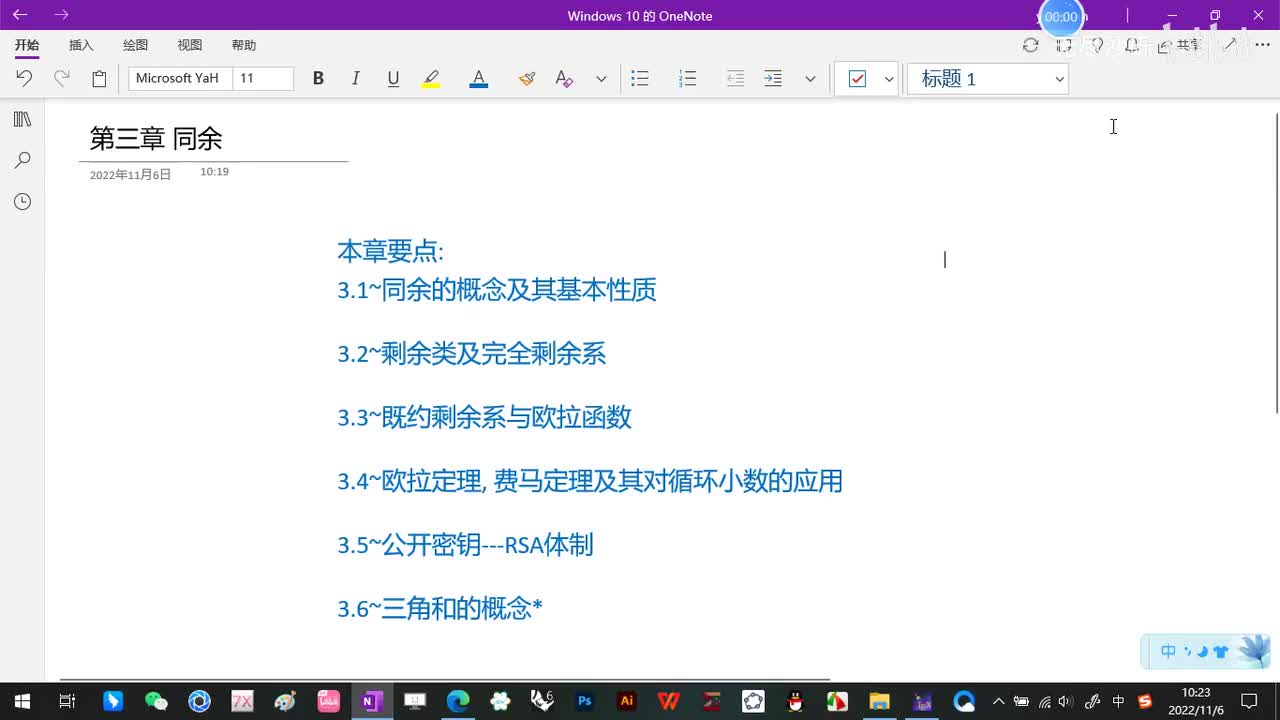Click line 3.2~剩余类及完全剩余系
The image size is (1280, 720).
coord(472,353)
